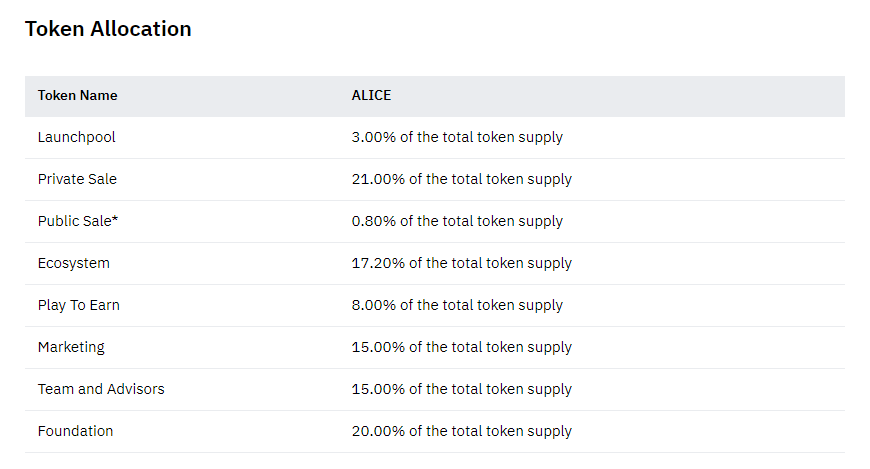Viewport: 870px width, 469px height.
Task: Select the Marketing row label
Action: click(x=71, y=347)
